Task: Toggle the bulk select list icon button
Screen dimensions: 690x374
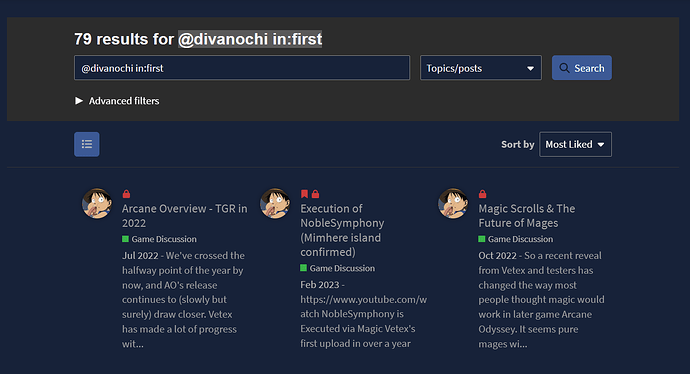Action: coord(87,144)
